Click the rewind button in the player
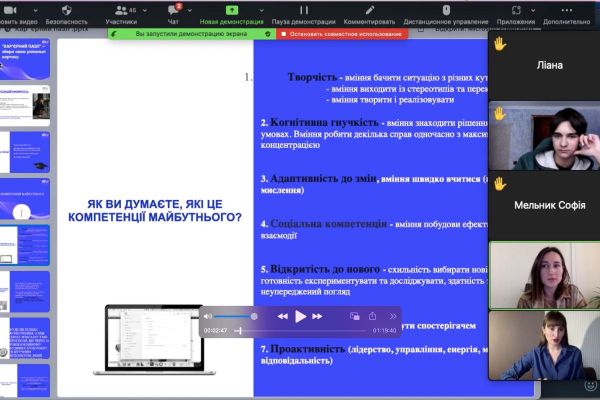 tap(283, 316)
